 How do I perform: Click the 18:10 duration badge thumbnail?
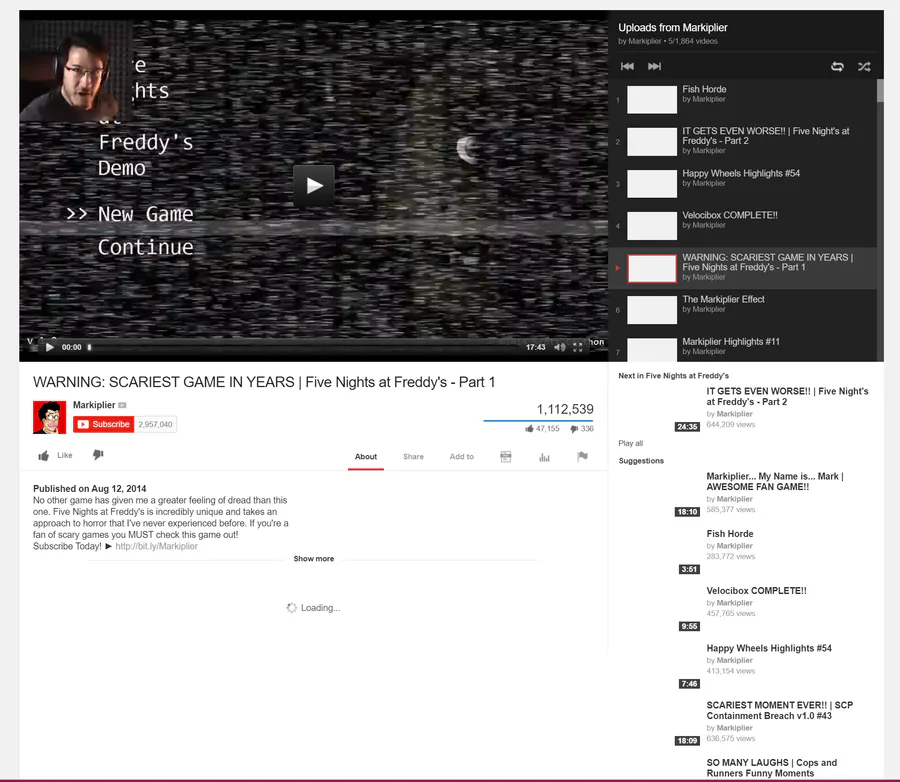686,512
